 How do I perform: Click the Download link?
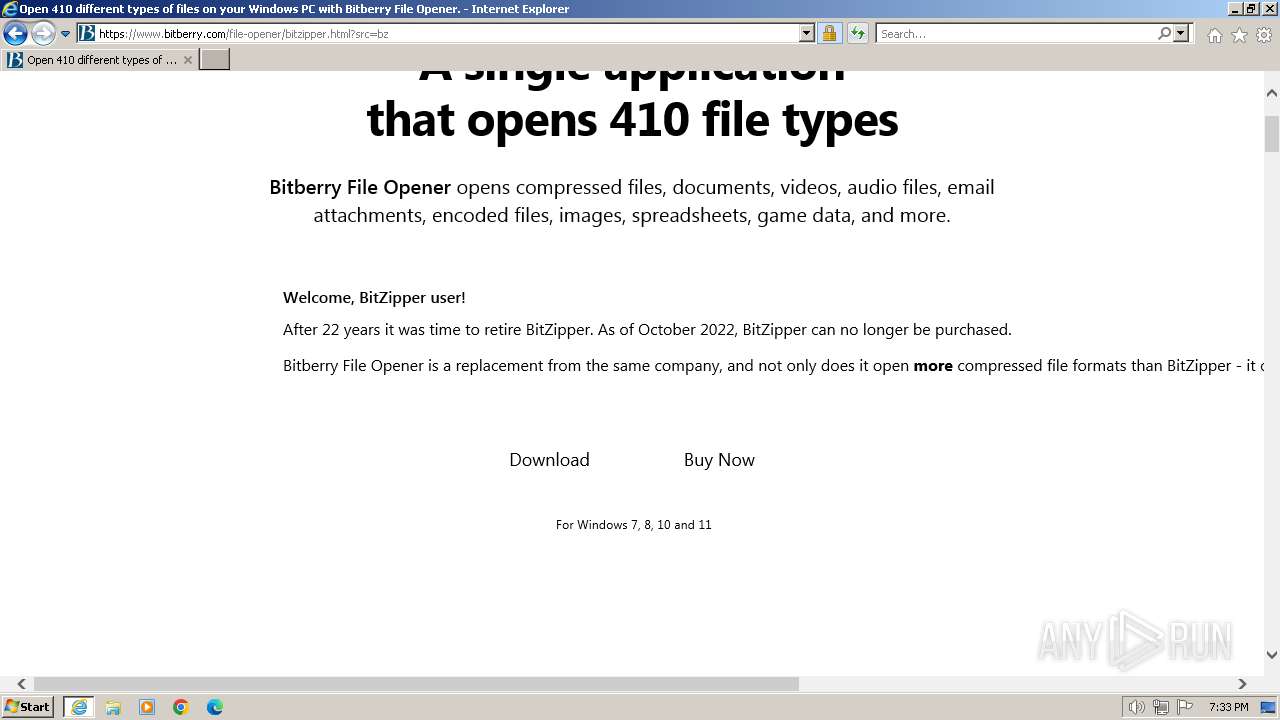549,460
